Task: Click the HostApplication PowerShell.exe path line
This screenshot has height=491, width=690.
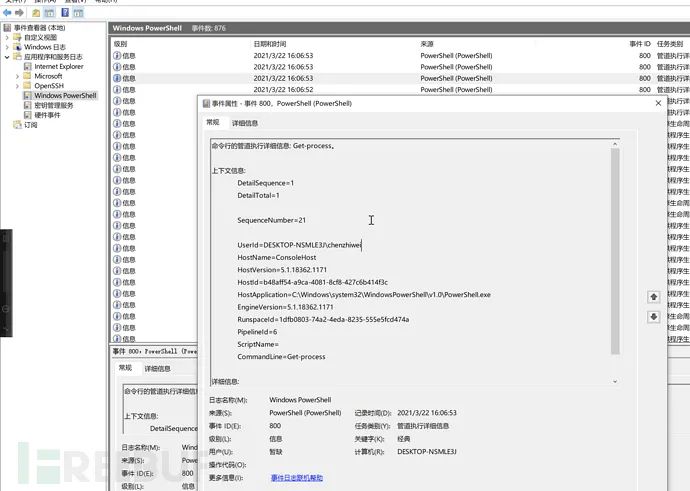Action: pos(364,295)
